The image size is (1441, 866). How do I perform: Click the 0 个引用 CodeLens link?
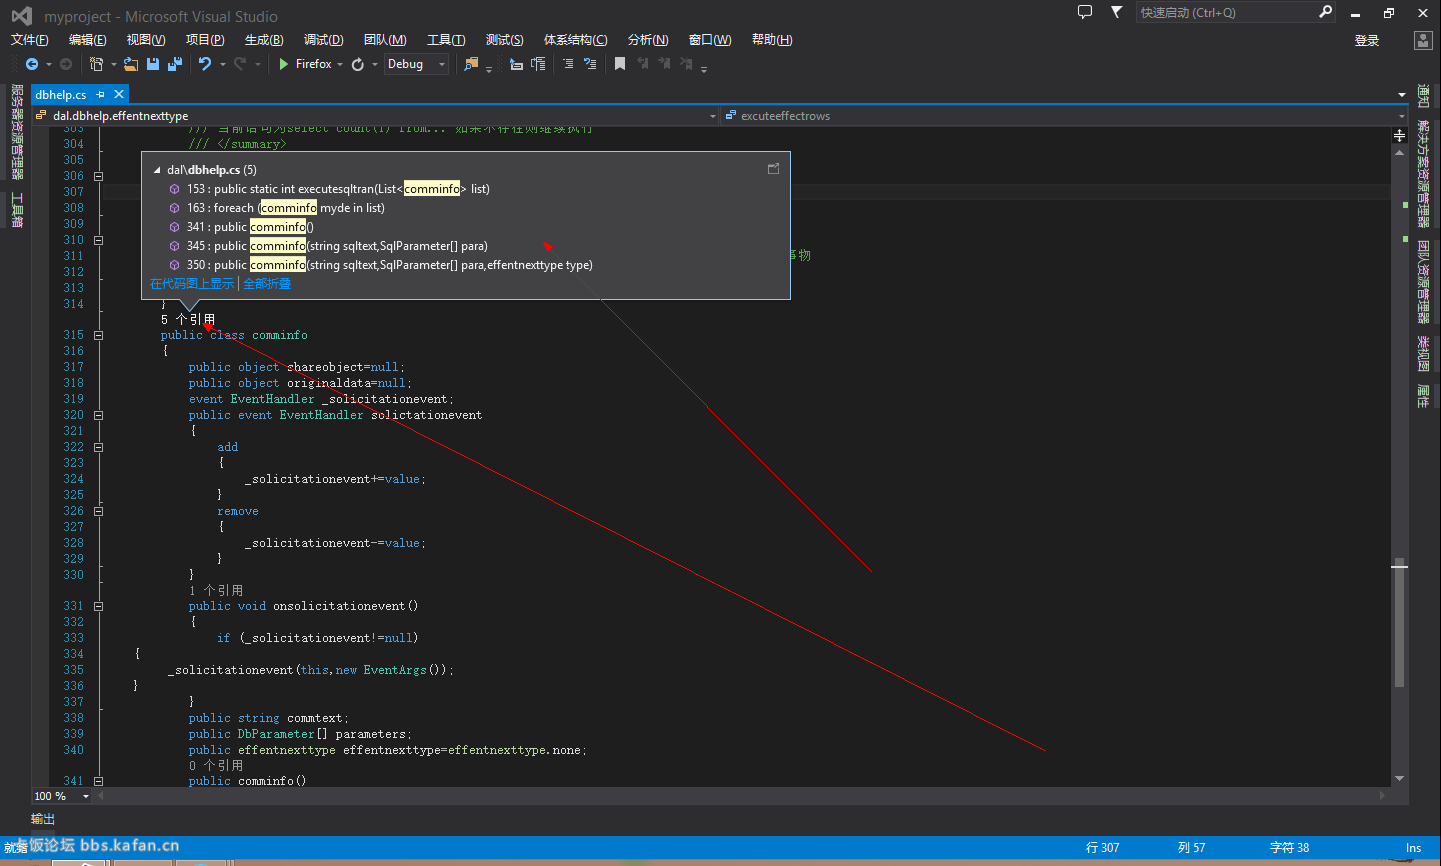[x=216, y=766]
